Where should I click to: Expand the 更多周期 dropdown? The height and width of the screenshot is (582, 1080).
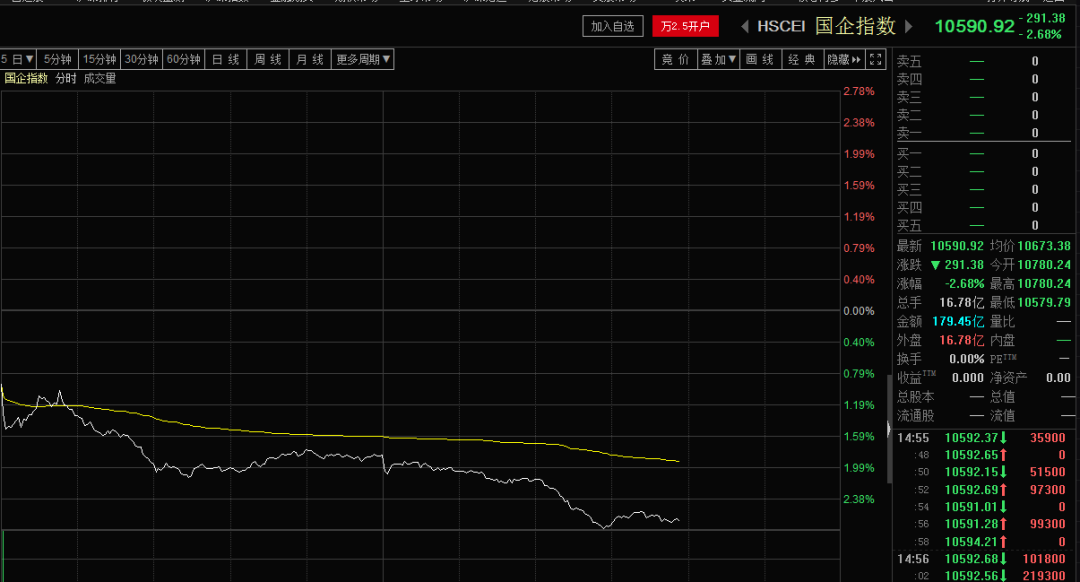[x=362, y=60]
